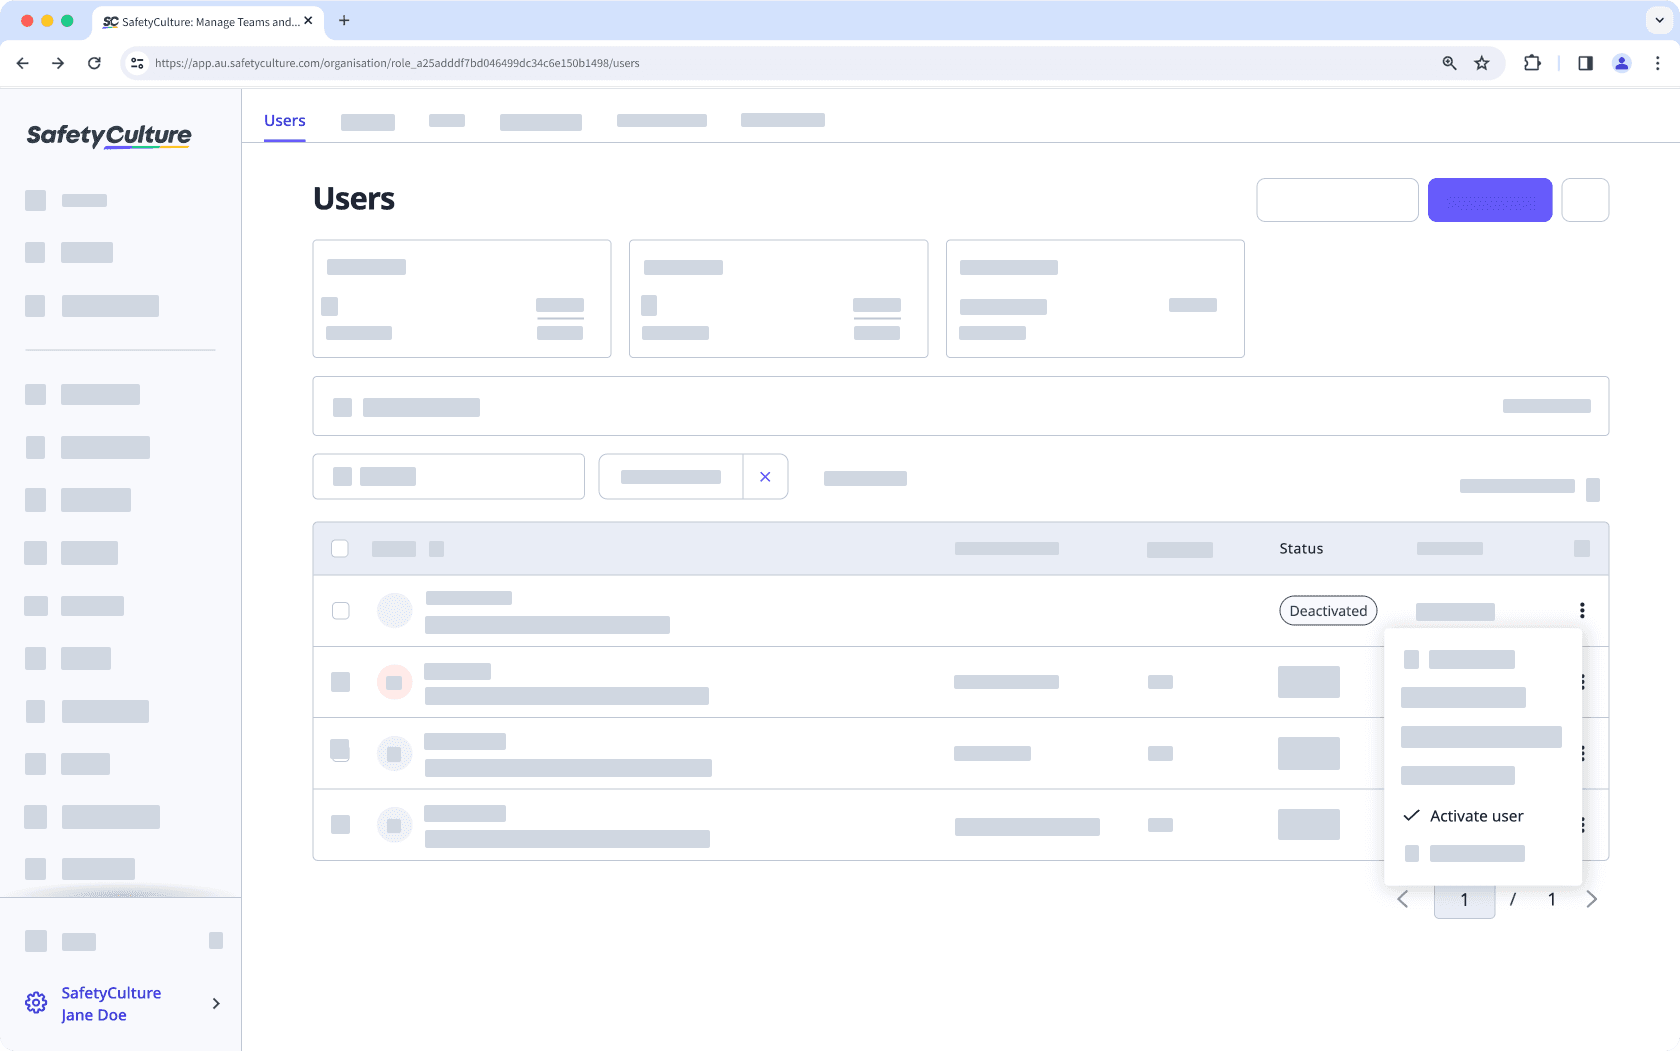Open the browser extensions puzzle icon

[1531, 62]
